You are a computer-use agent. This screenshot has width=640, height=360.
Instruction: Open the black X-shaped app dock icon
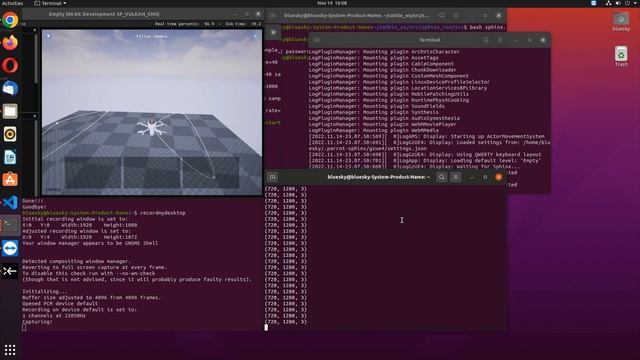pyautogui.click(x=10, y=271)
